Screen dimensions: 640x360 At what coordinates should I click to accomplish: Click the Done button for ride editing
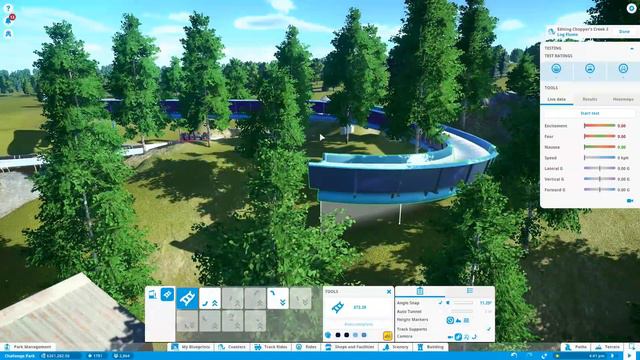point(624,31)
